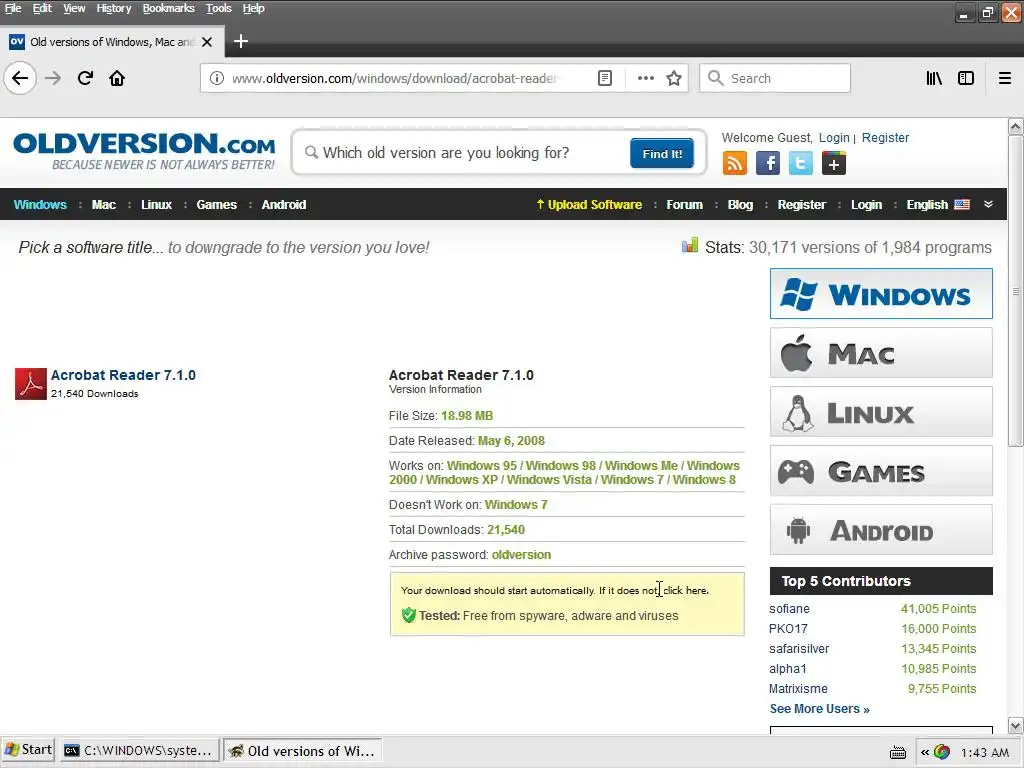Expand the nav bar double chevron
This screenshot has width=1024, height=768.
pos(988,204)
